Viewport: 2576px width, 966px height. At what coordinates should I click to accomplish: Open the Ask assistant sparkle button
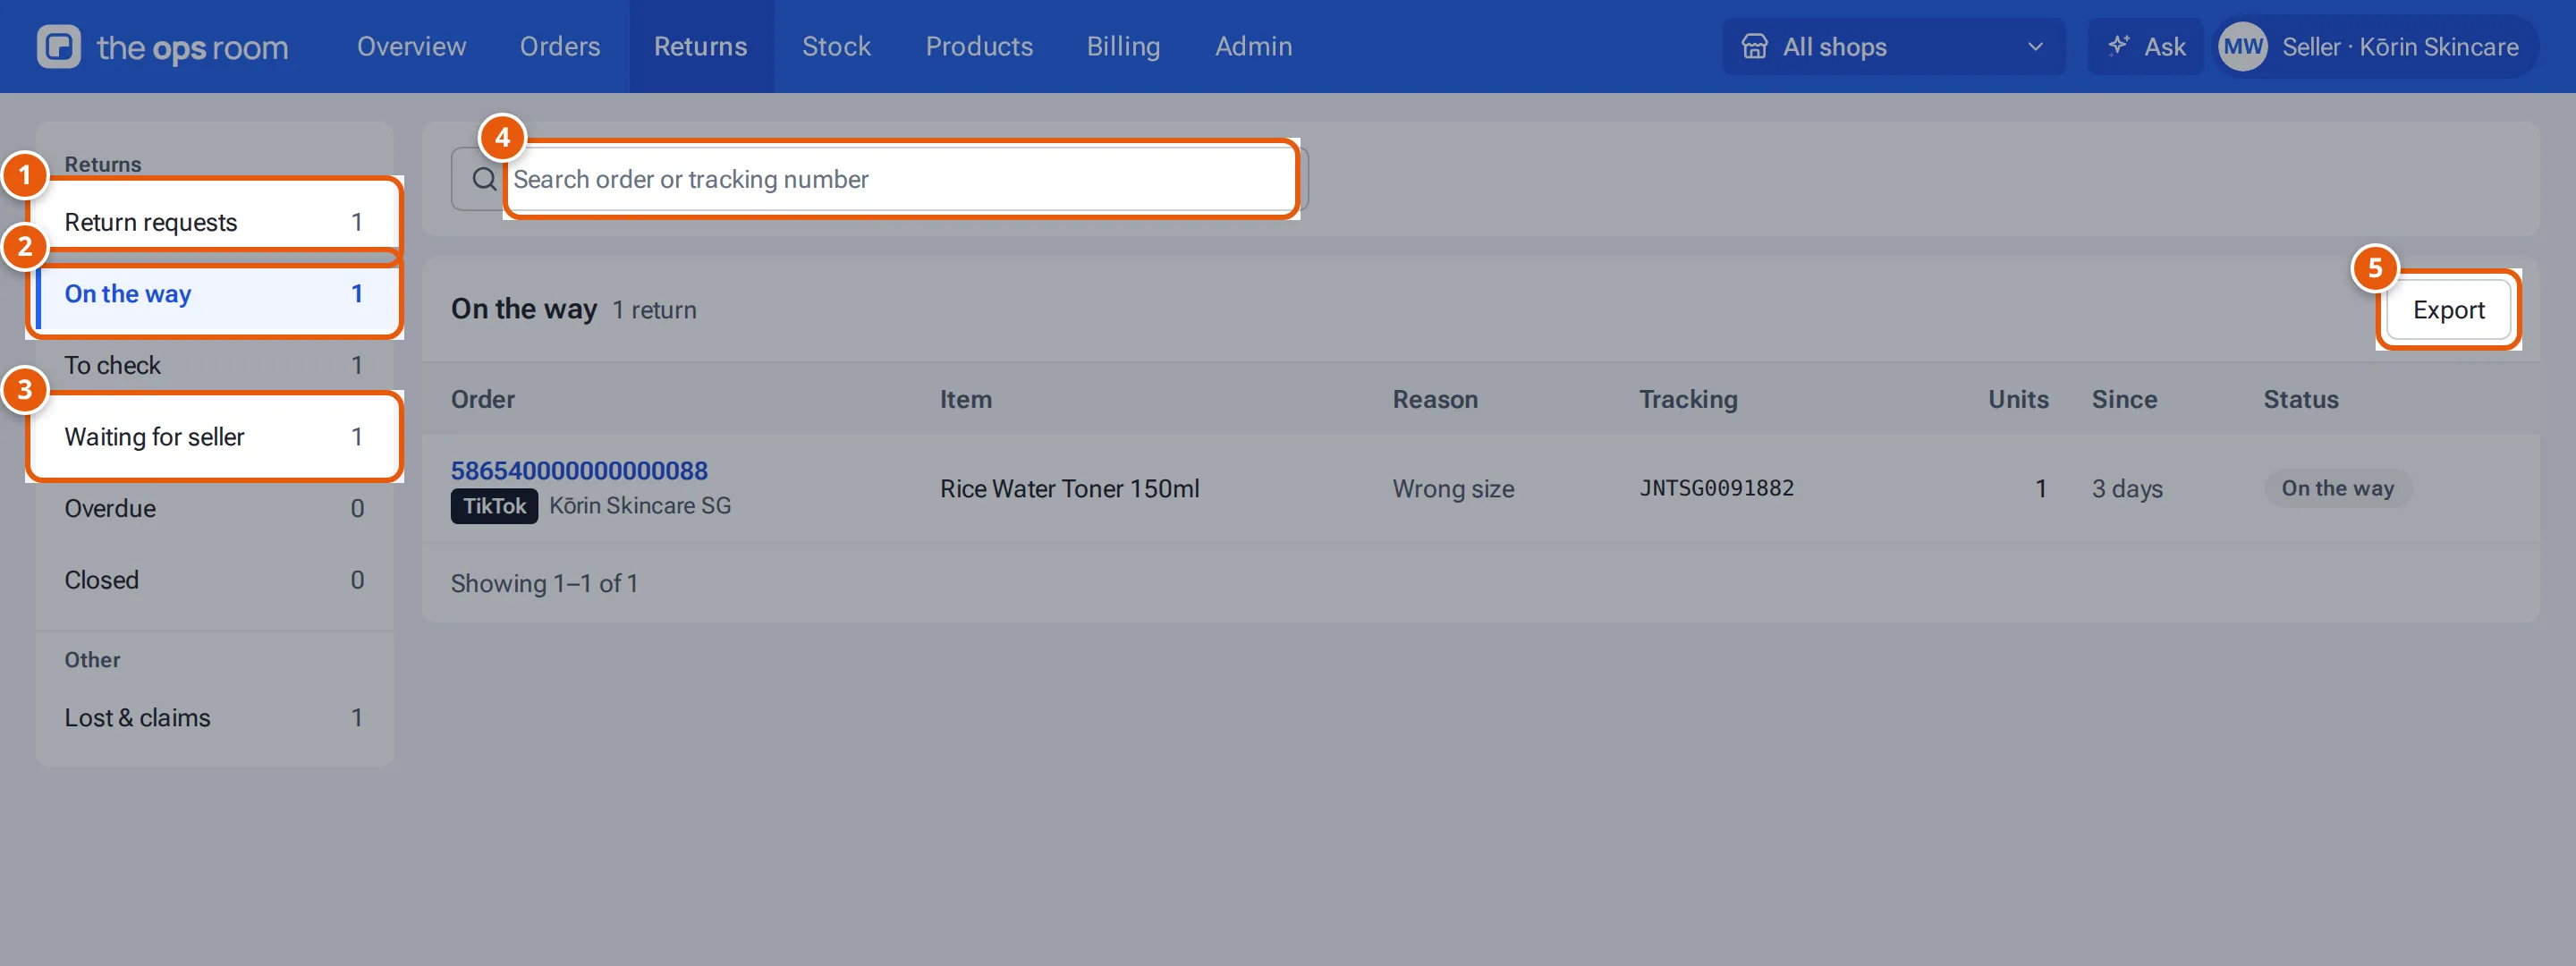pos(2146,46)
